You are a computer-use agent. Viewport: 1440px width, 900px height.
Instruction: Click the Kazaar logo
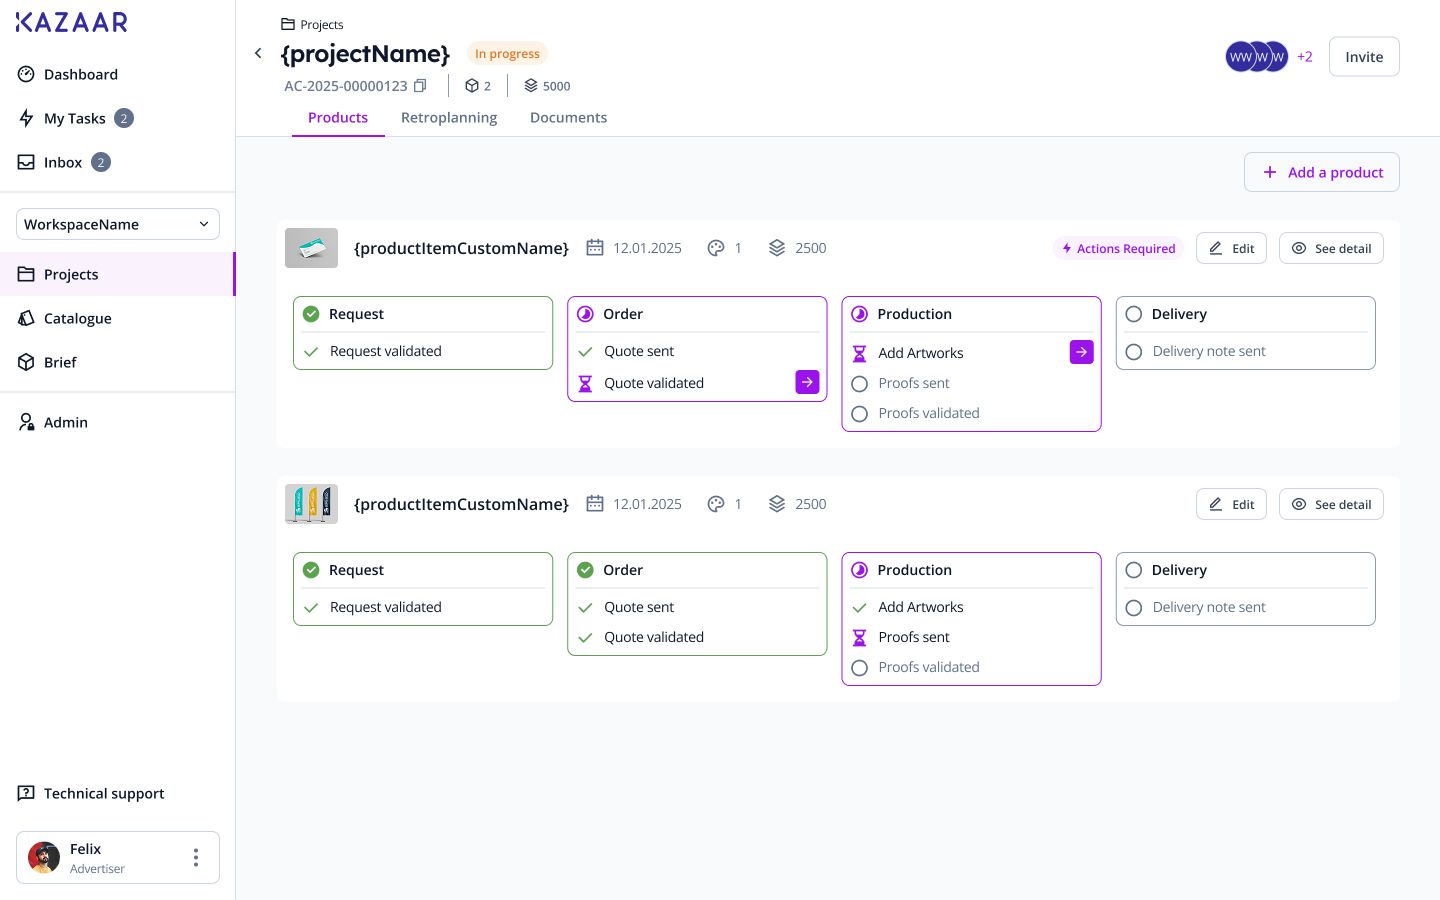point(72,22)
